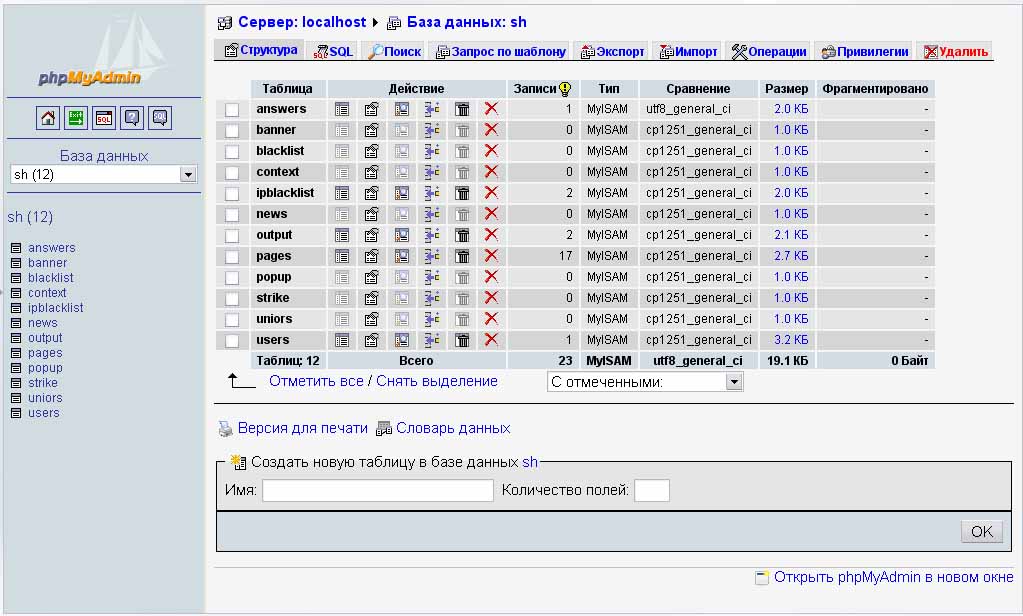Drop the news table with red X
Screen dimensions: 1023x616
491,214
